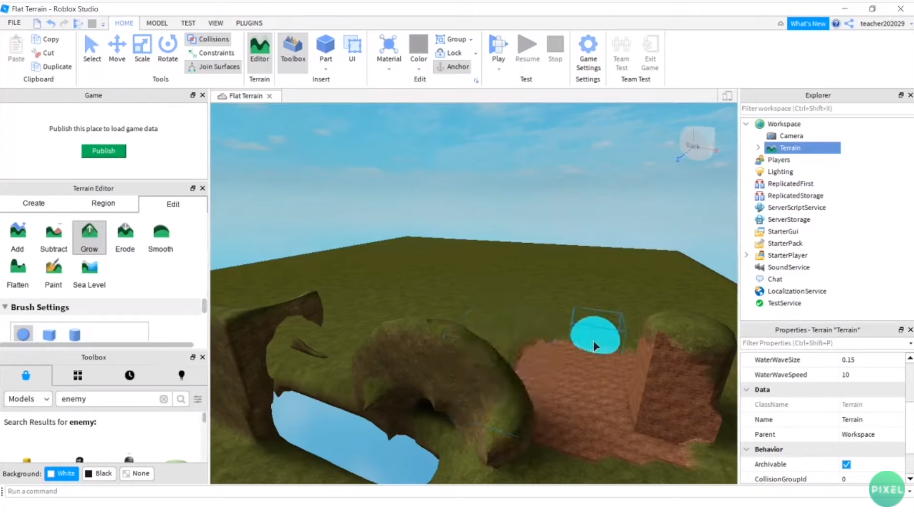914x513 pixels.
Task: Choose the cube brush shape
Action: [x=49, y=335]
